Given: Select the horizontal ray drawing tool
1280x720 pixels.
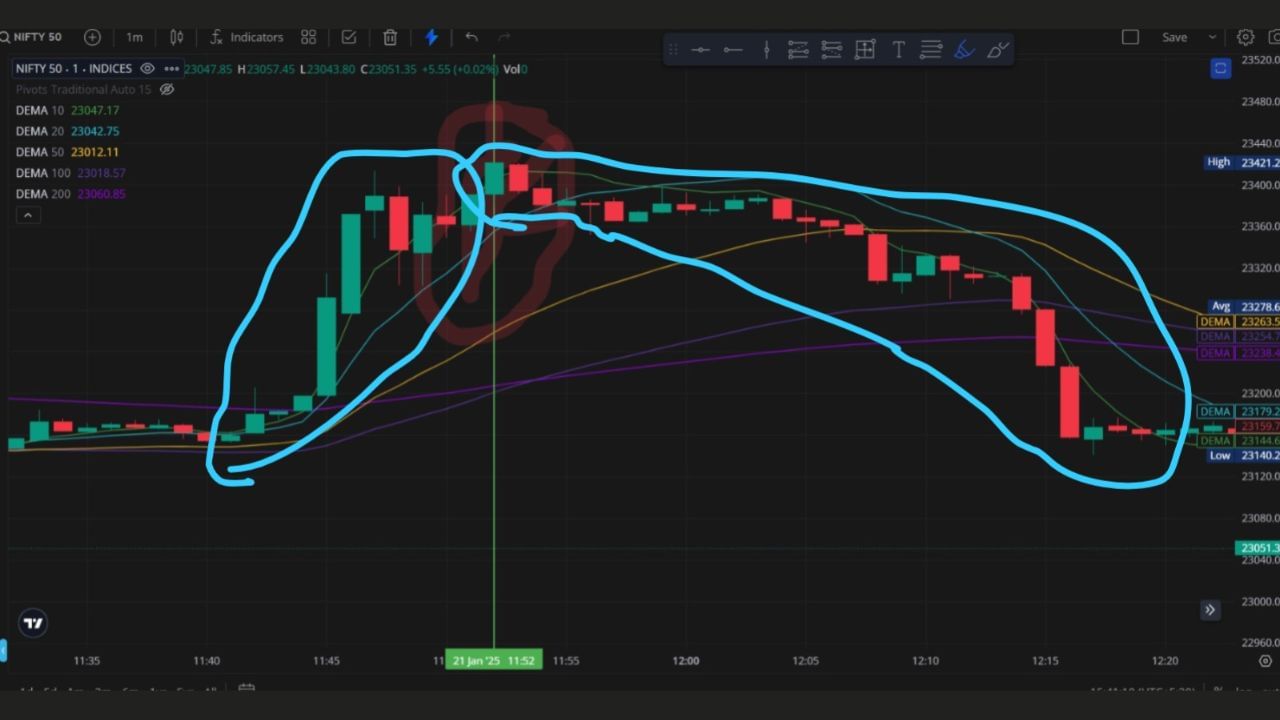Looking at the screenshot, I should point(733,49).
